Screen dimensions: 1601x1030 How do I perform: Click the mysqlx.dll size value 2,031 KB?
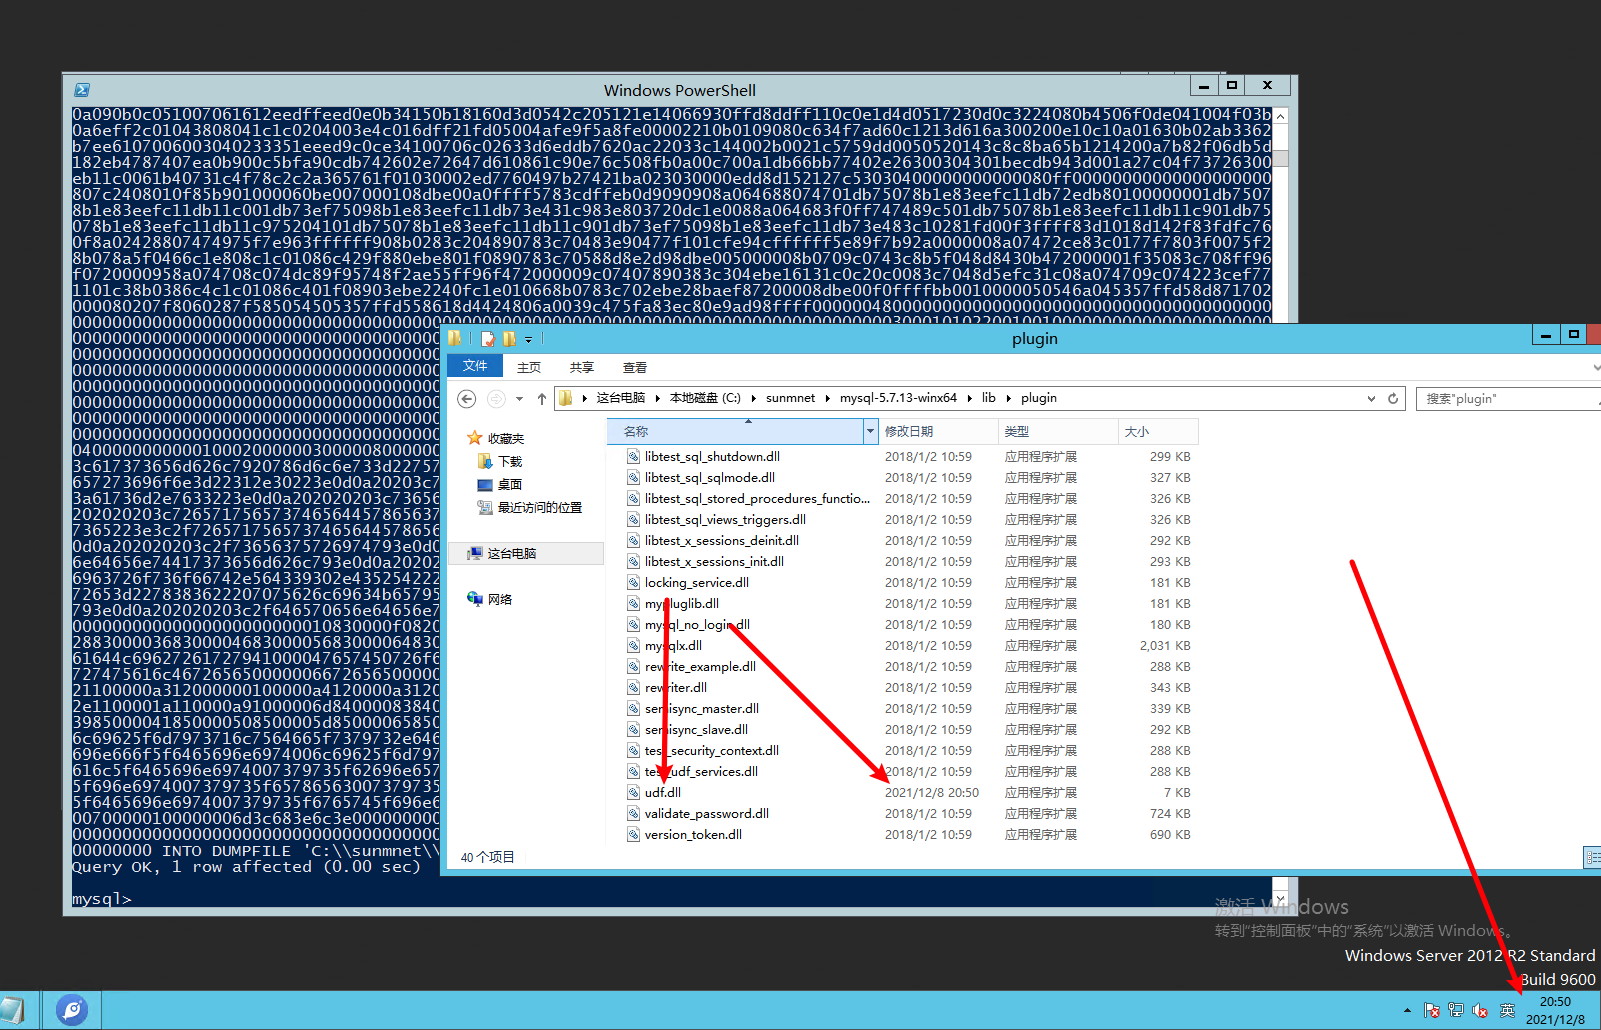(1165, 645)
